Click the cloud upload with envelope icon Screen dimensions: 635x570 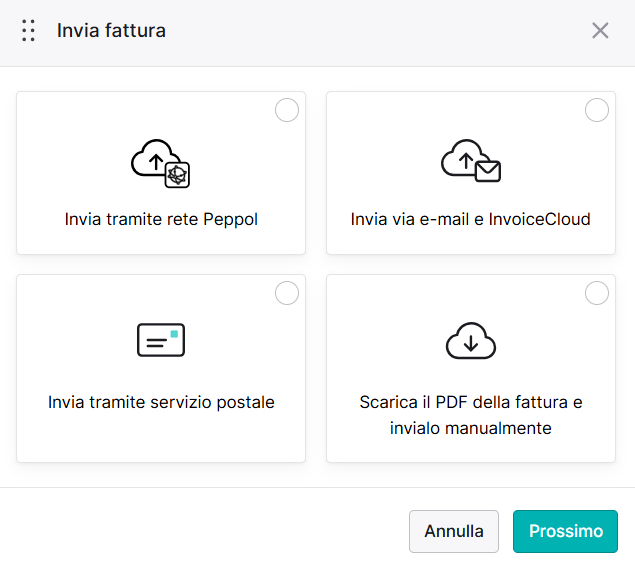(x=471, y=161)
